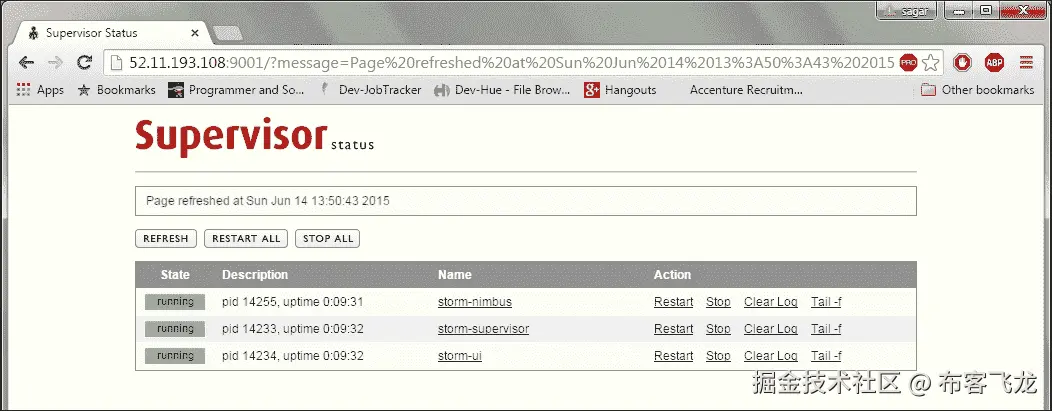Click the Name column header

(x=455, y=275)
